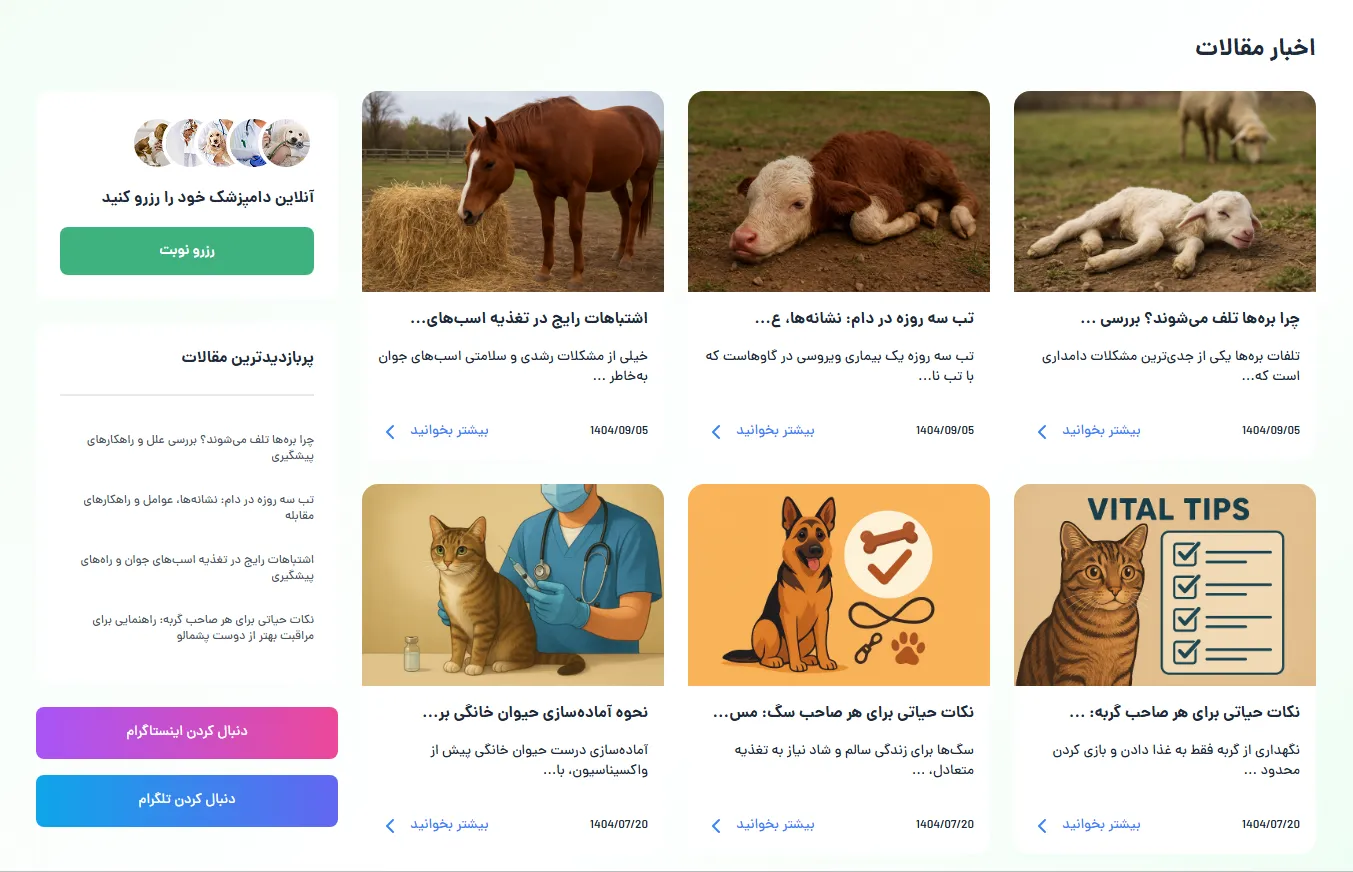
Task: Click chevron arrow on pet vaccination card
Action: click(x=390, y=825)
